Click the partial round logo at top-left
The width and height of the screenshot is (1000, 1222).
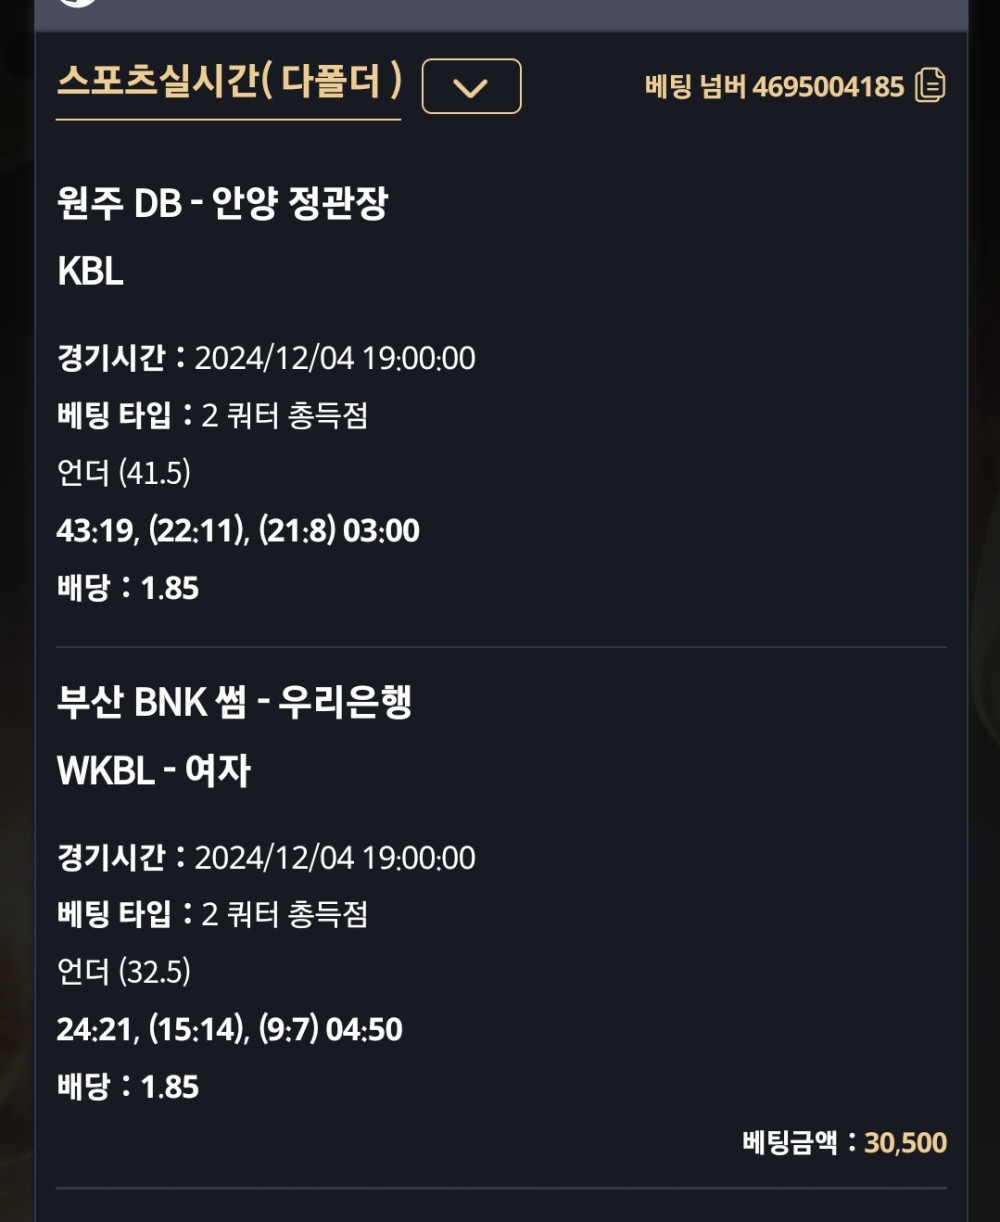[x=78, y=3]
